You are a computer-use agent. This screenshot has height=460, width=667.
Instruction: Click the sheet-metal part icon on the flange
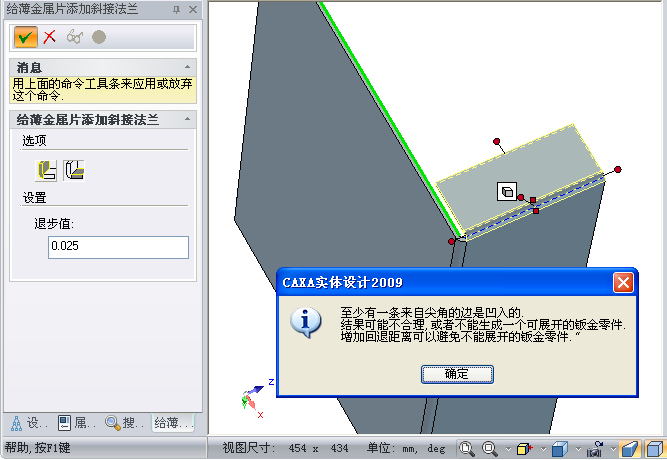(x=507, y=191)
